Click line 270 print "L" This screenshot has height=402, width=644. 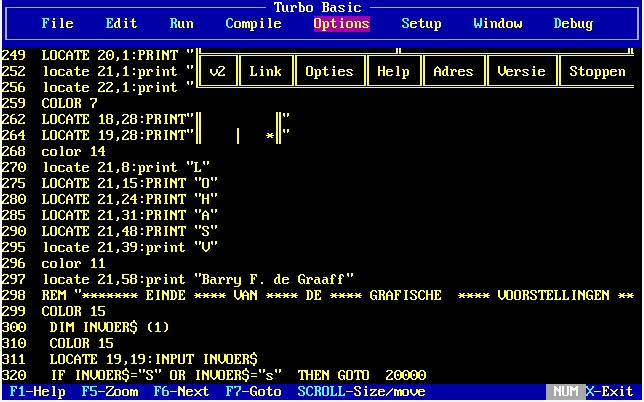106,168
